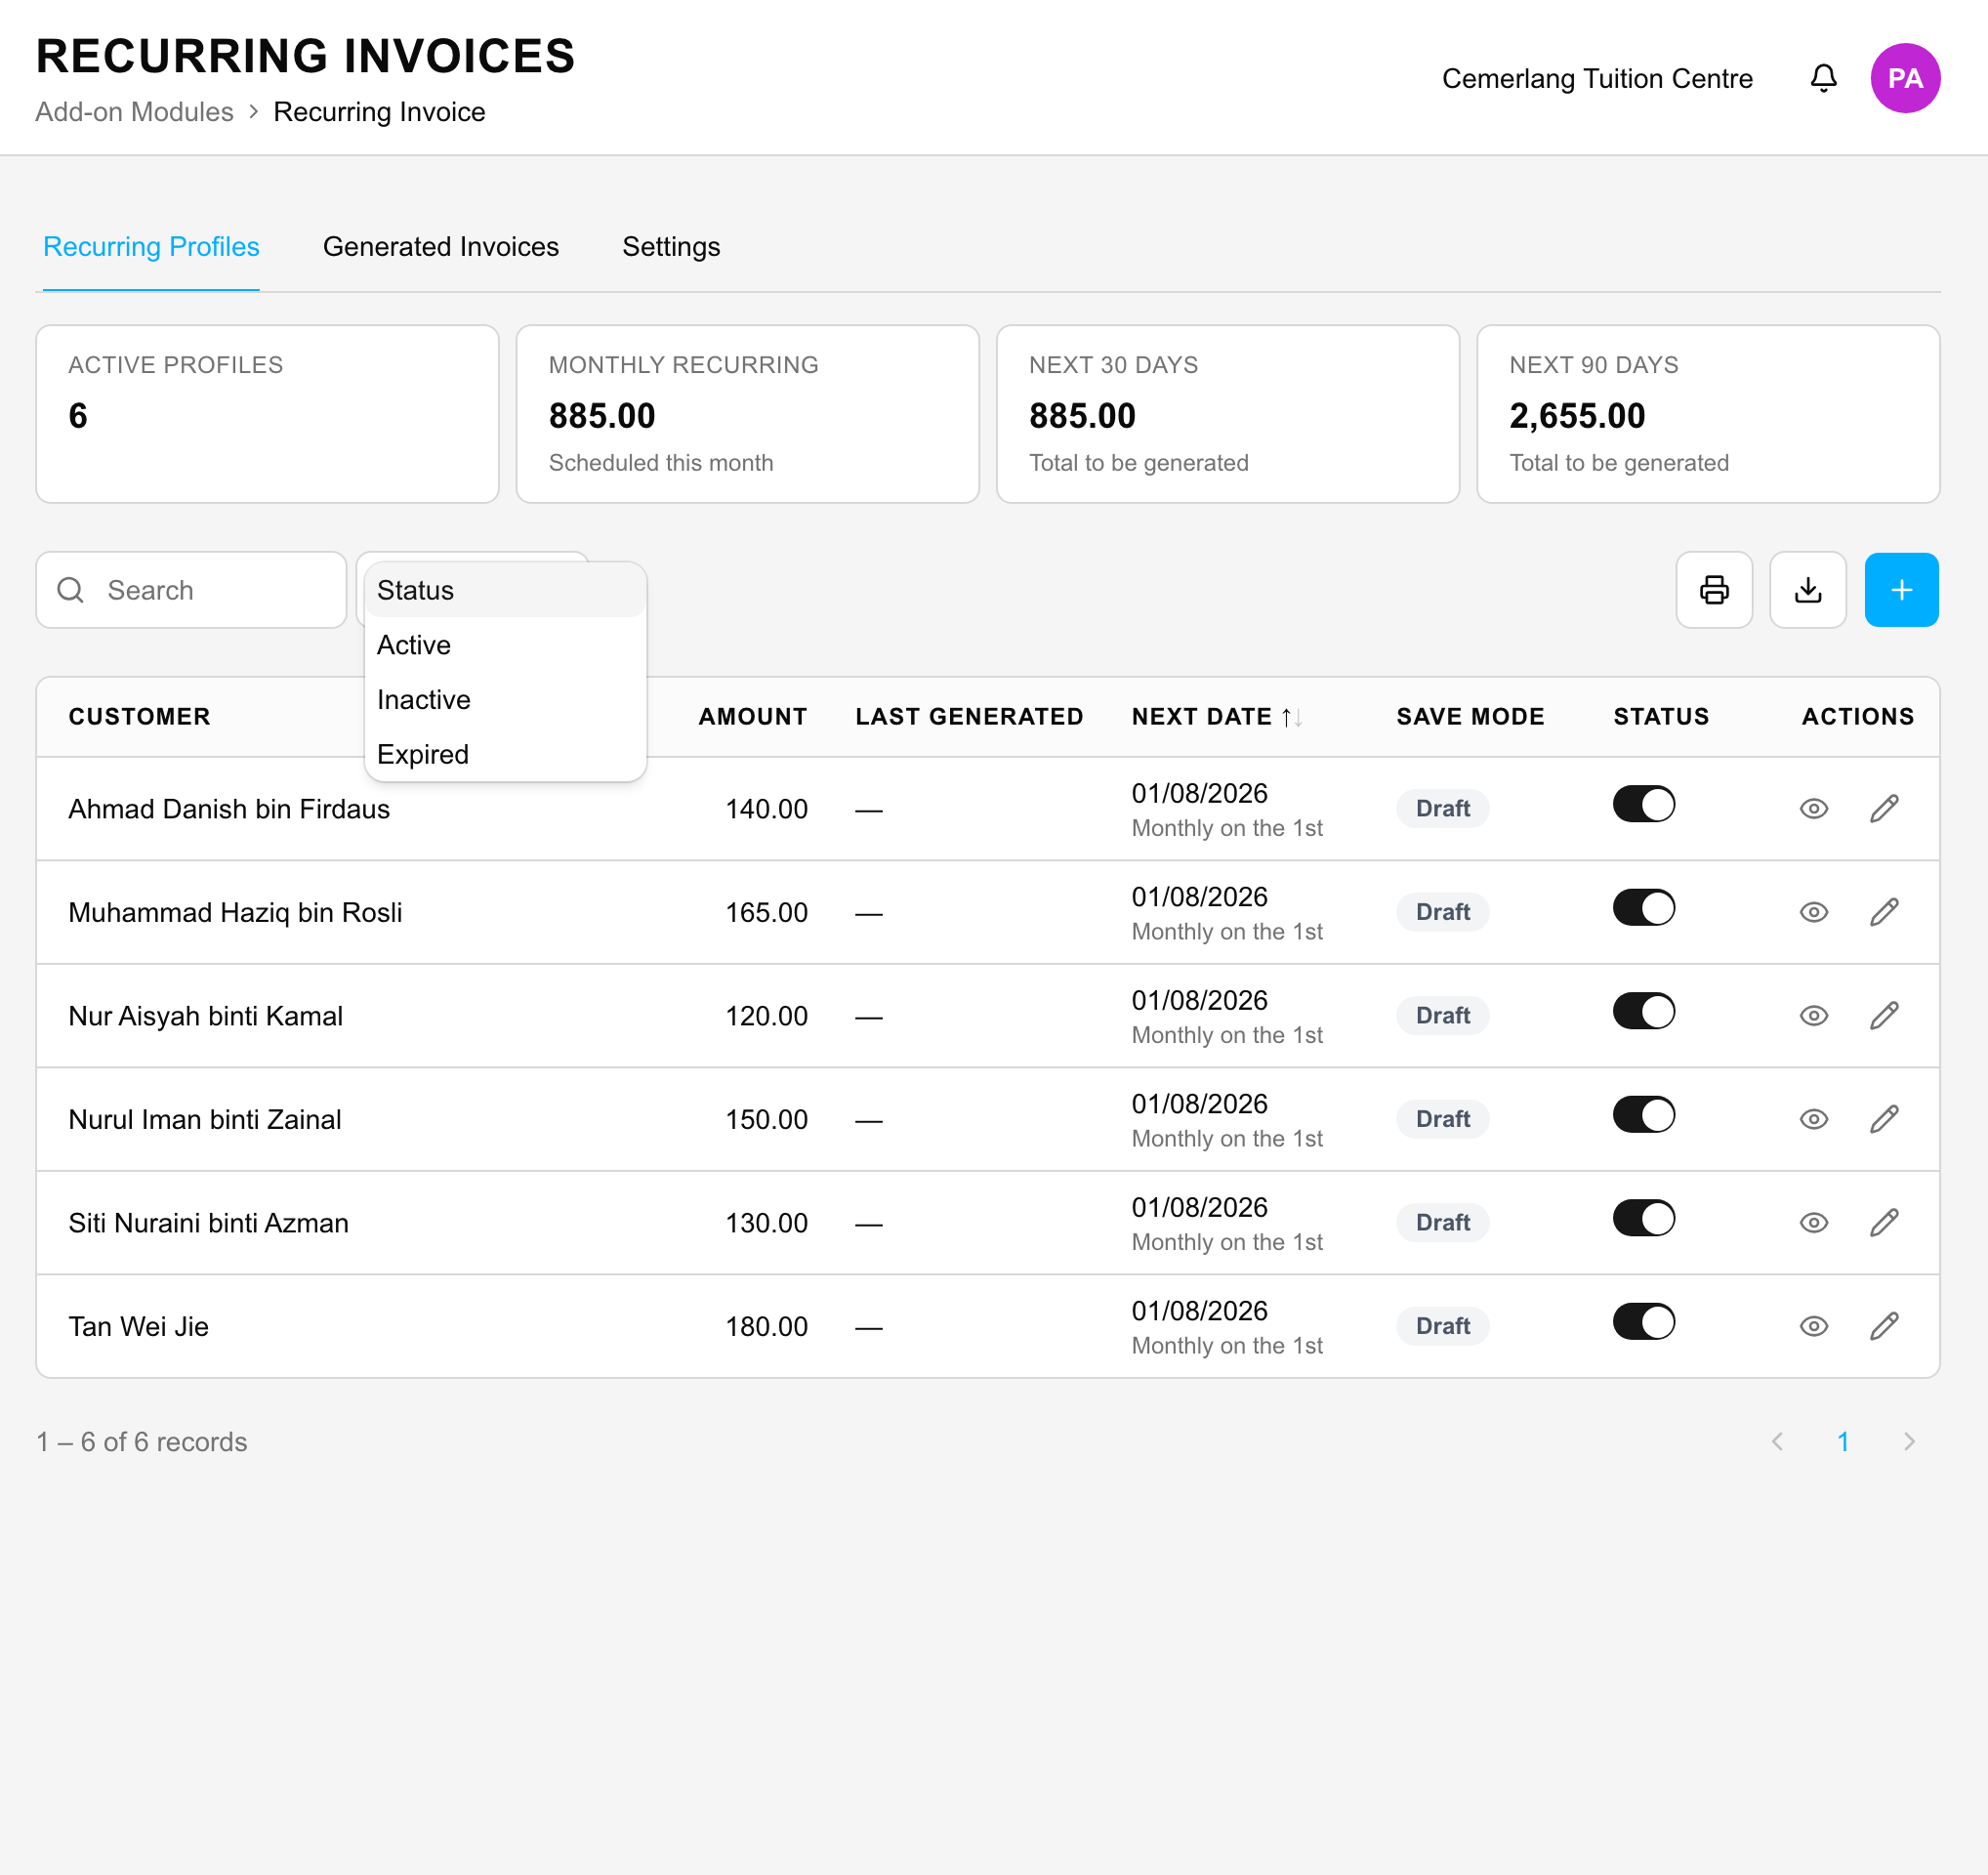Sort by Amount column header
The image size is (1988, 1875).
(x=752, y=717)
